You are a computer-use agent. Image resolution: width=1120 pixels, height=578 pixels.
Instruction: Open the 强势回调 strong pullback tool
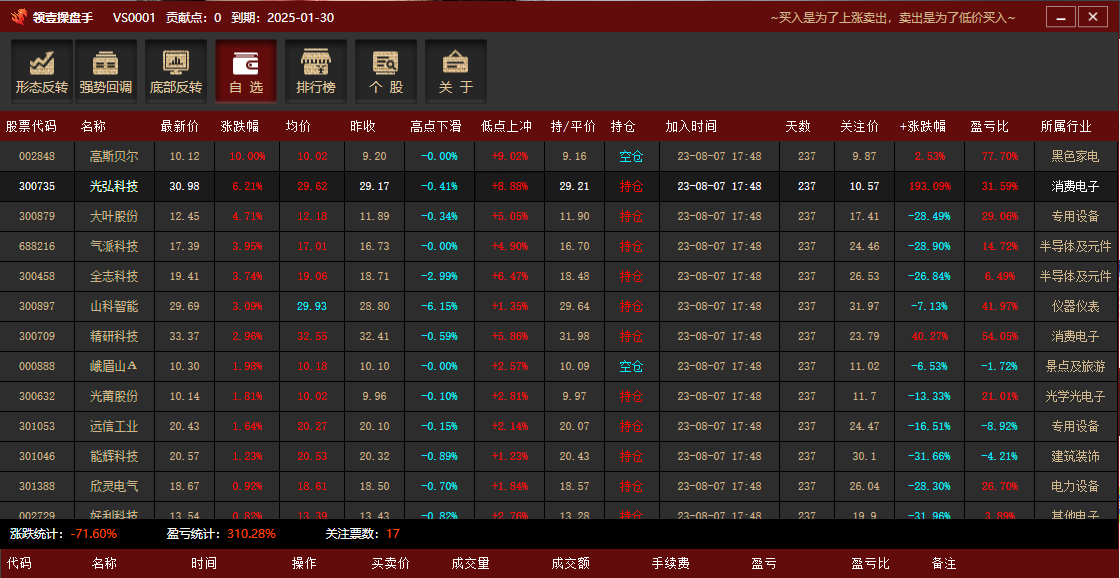click(x=106, y=71)
